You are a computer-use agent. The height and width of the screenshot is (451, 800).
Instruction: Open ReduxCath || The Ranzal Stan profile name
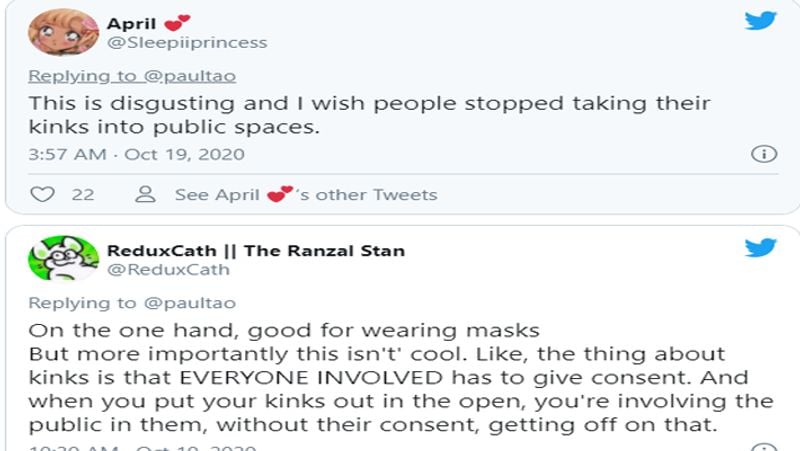pyautogui.click(x=256, y=250)
